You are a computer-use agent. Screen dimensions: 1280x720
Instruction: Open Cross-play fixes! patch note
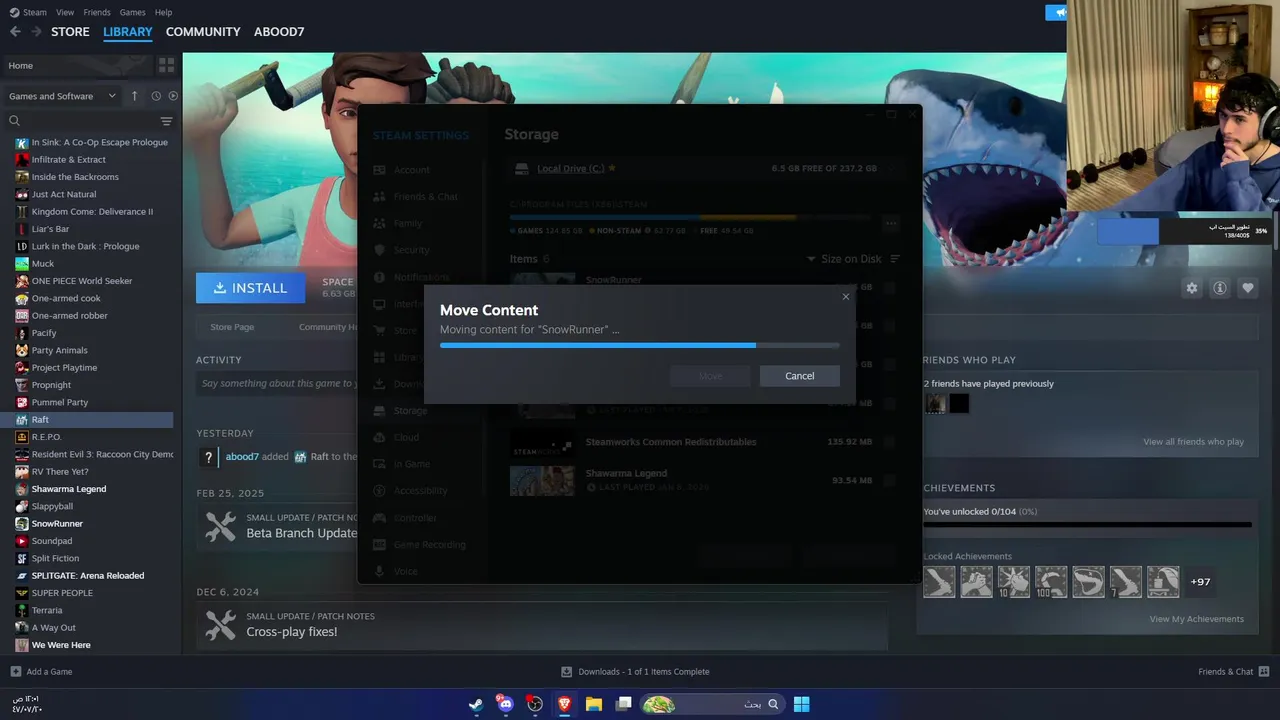[x=292, y=632]
